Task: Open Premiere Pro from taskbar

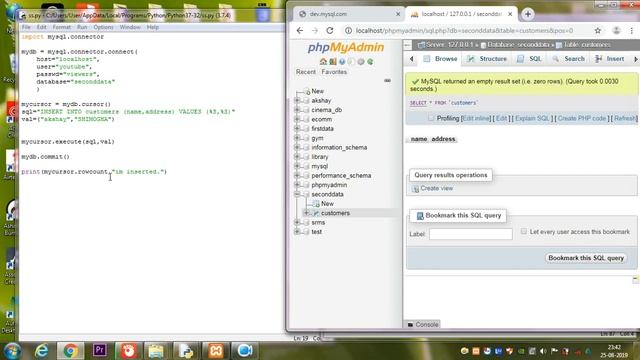Action: (100, 350)
